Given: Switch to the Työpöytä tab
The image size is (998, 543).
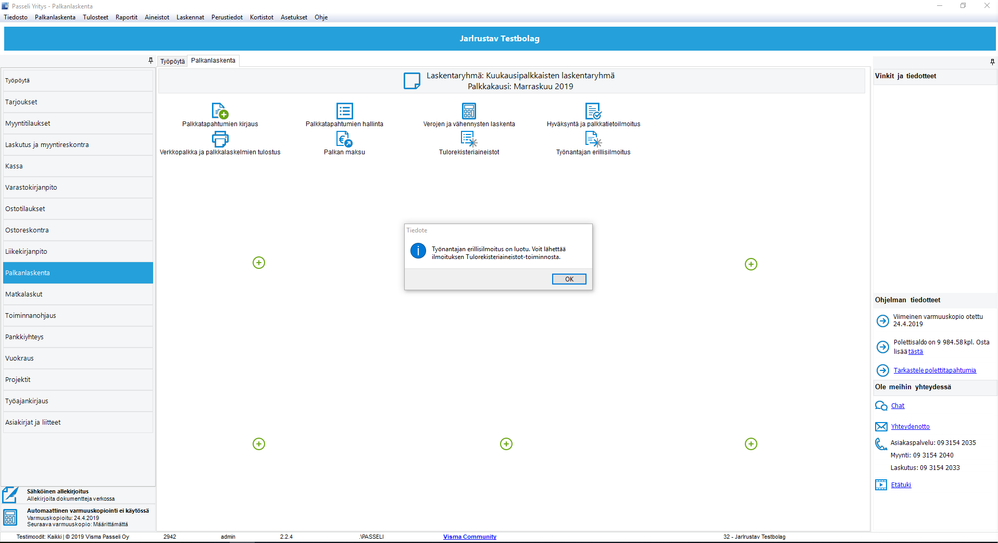Looking at the screenshot, I should point(172,61).
